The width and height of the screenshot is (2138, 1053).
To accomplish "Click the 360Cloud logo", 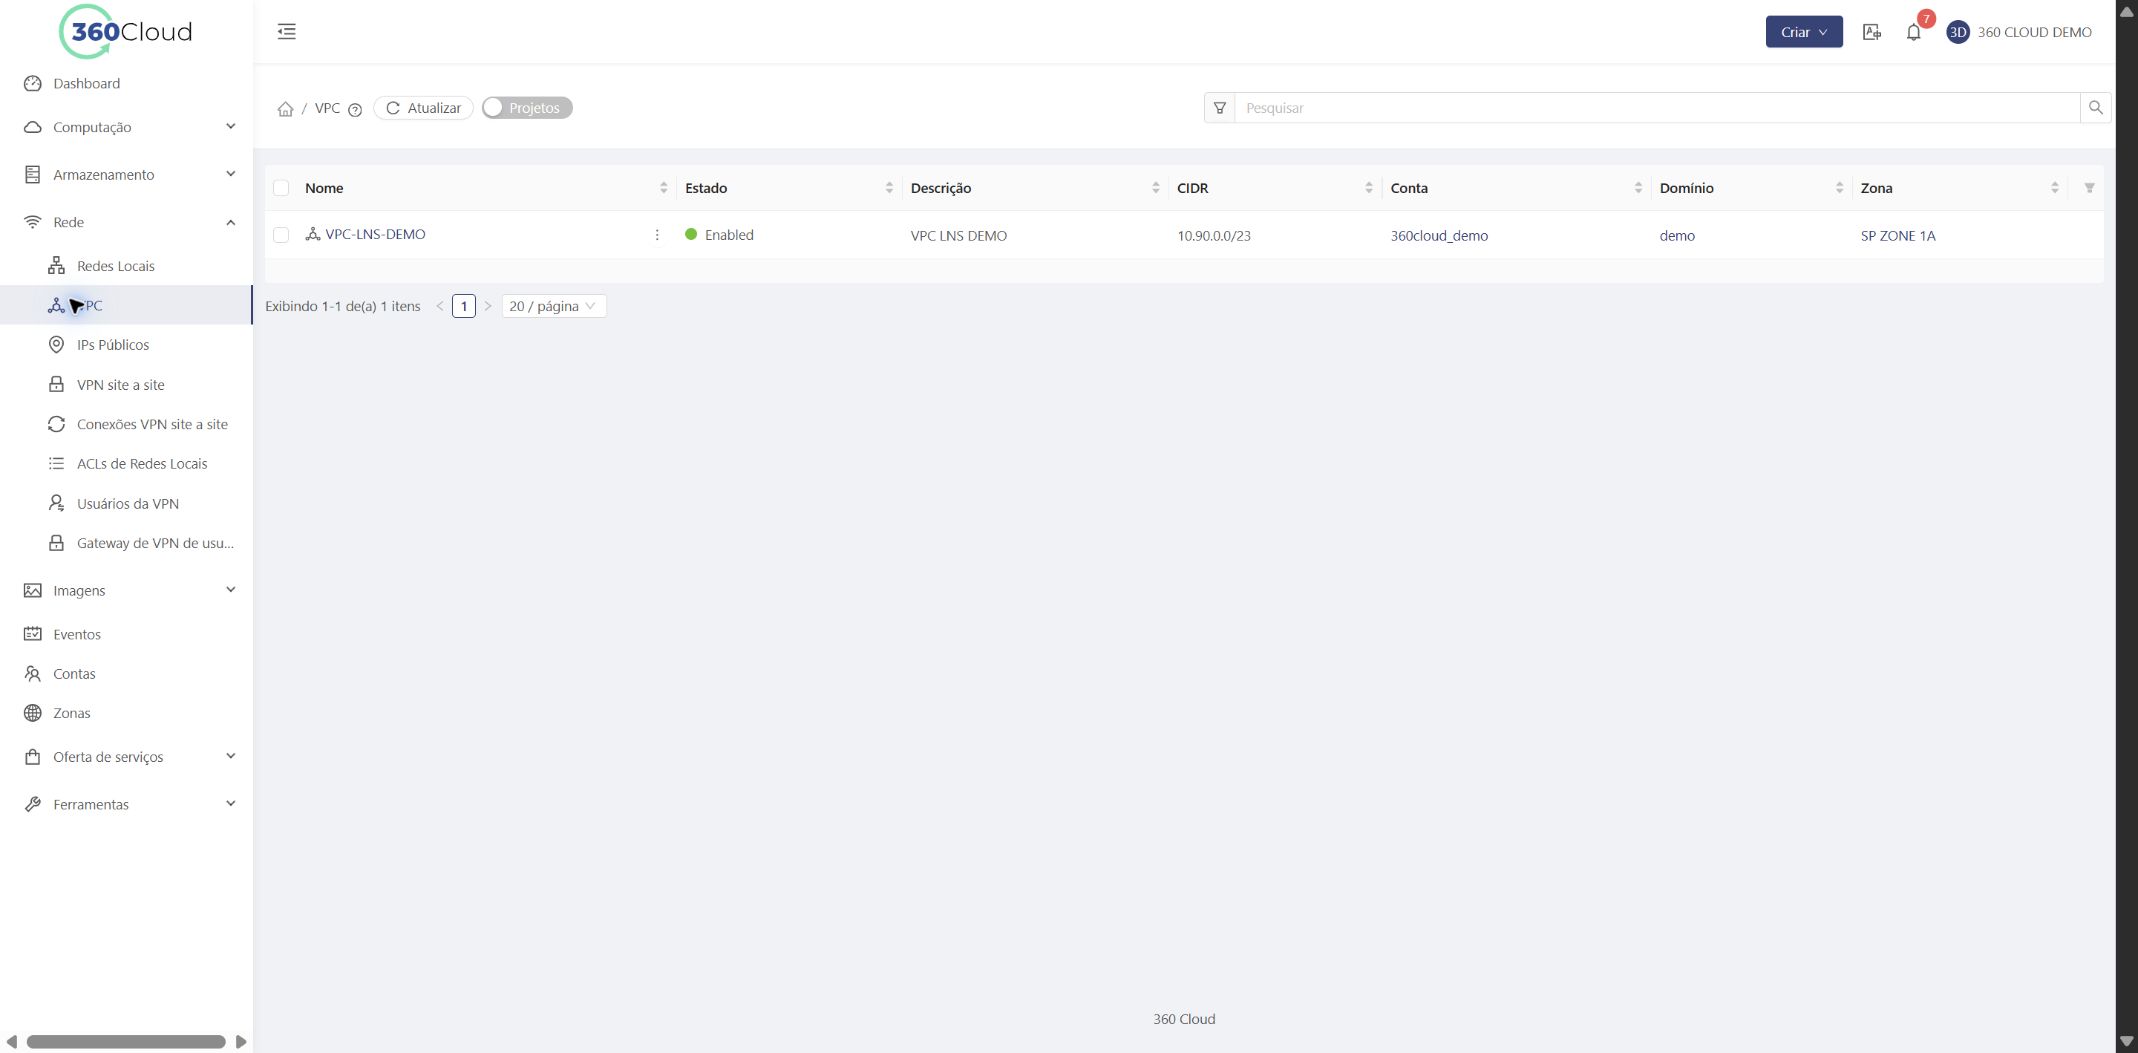I will coord(126,31).
